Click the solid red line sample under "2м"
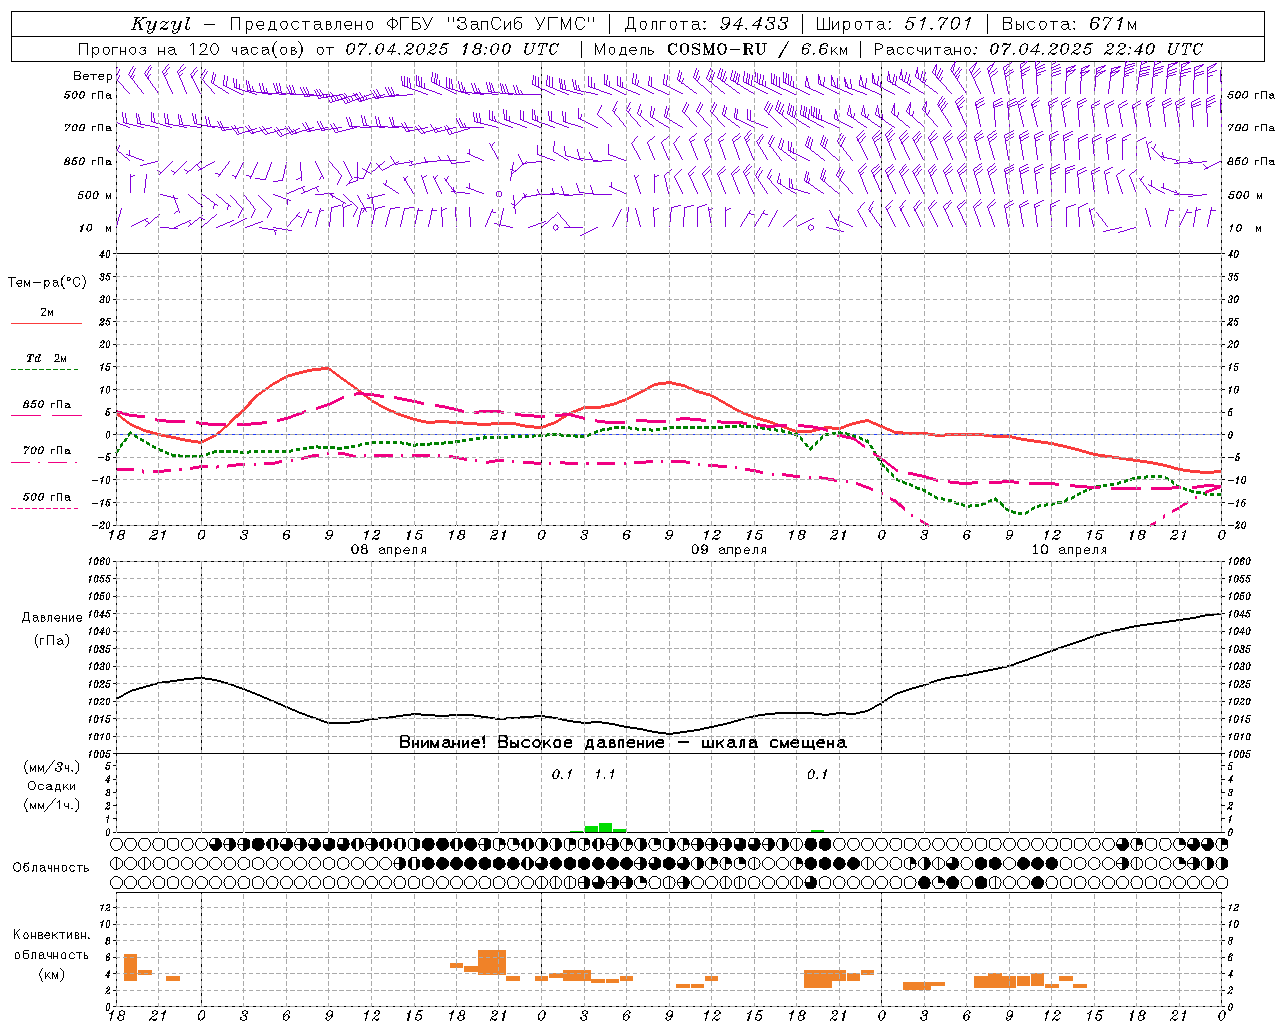Screen dimensions: 1280x1024 tap(46, 323)
